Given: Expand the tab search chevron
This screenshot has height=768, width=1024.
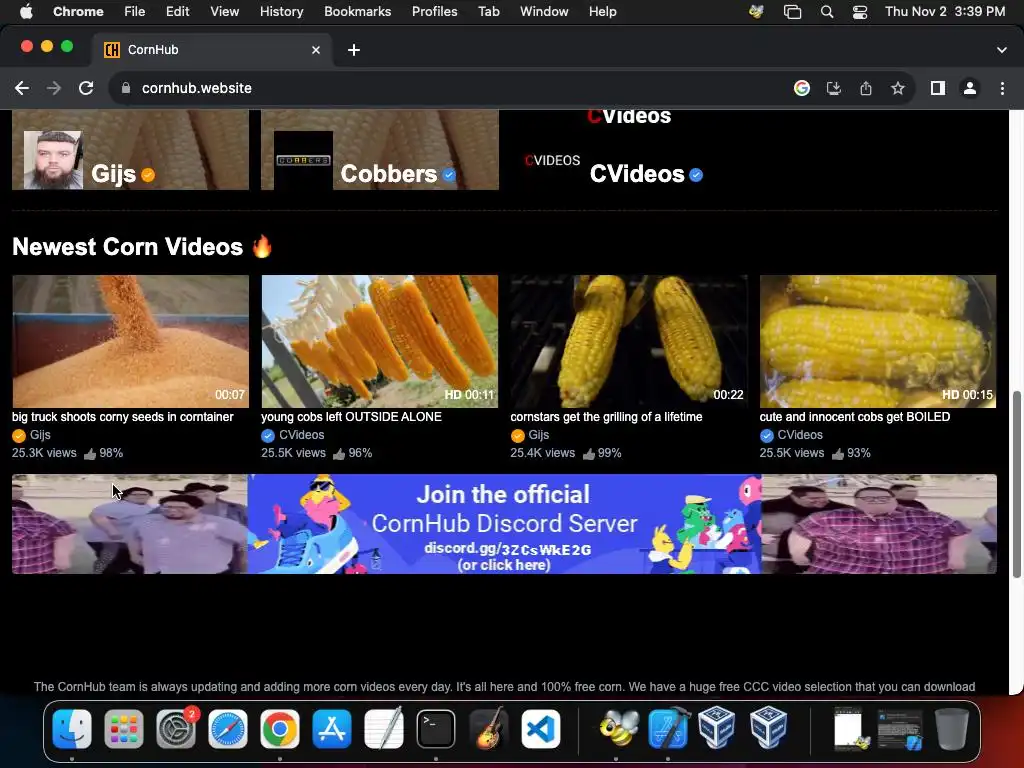Looking at the screenshot, I should pos(1002,50).
